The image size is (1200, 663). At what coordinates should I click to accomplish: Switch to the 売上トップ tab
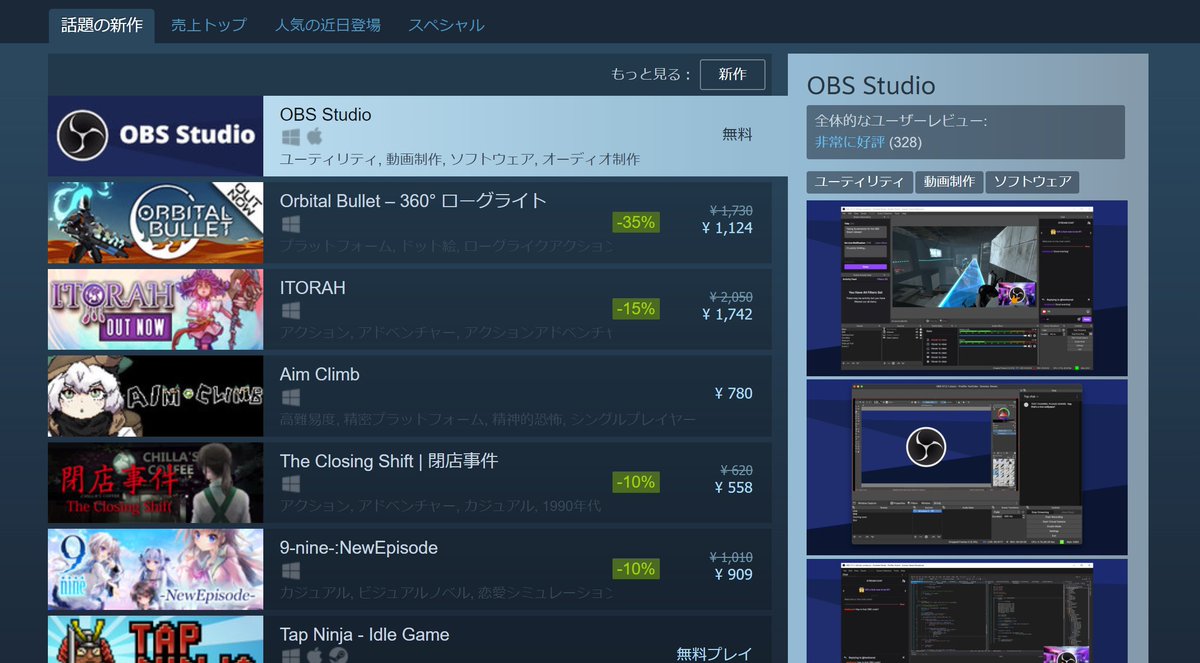[x=208, y=25]
